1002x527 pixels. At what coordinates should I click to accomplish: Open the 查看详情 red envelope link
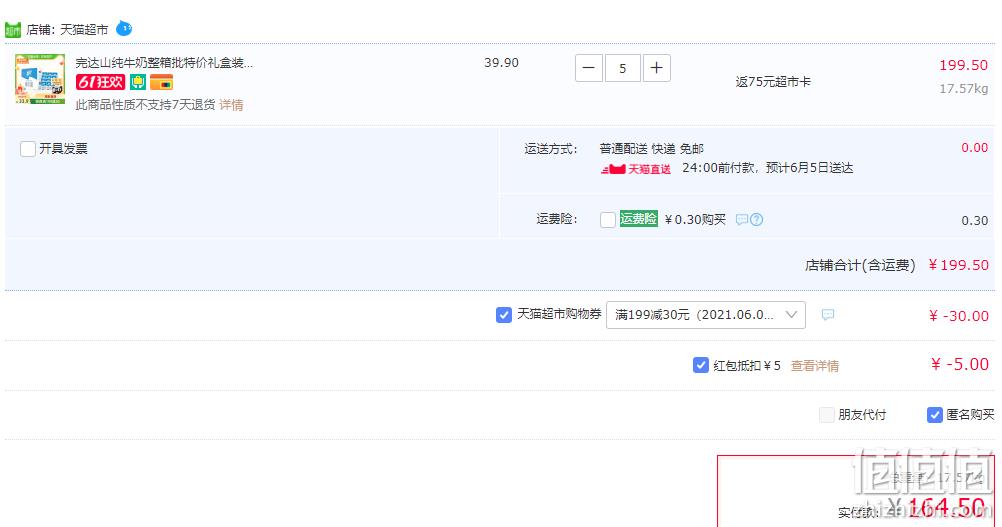click(815, 366)
